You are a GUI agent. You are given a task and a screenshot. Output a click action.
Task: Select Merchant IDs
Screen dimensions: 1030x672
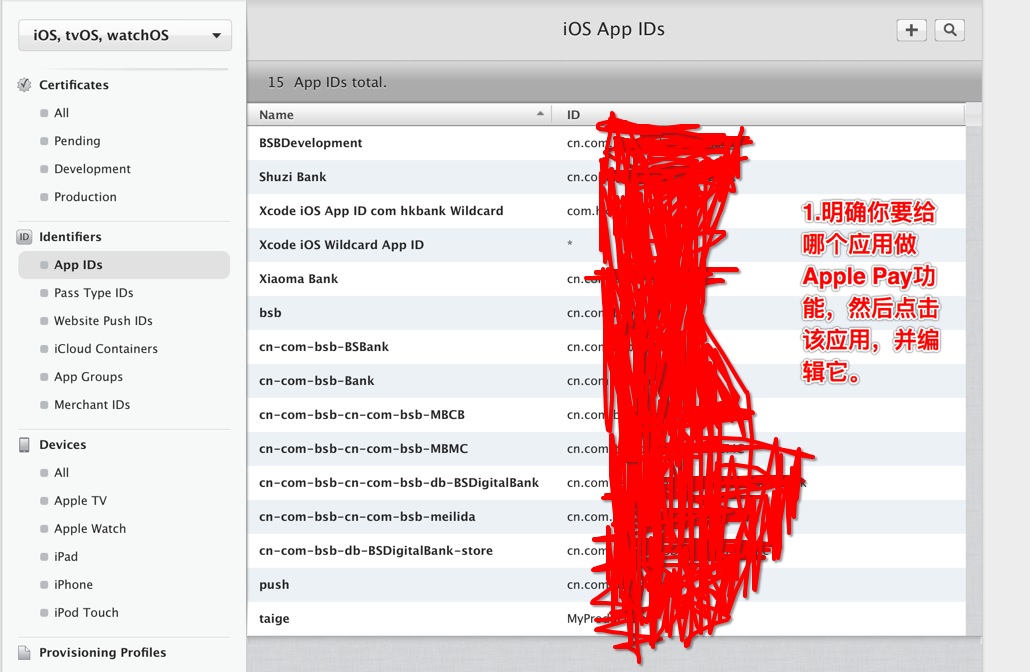(92, 405)
